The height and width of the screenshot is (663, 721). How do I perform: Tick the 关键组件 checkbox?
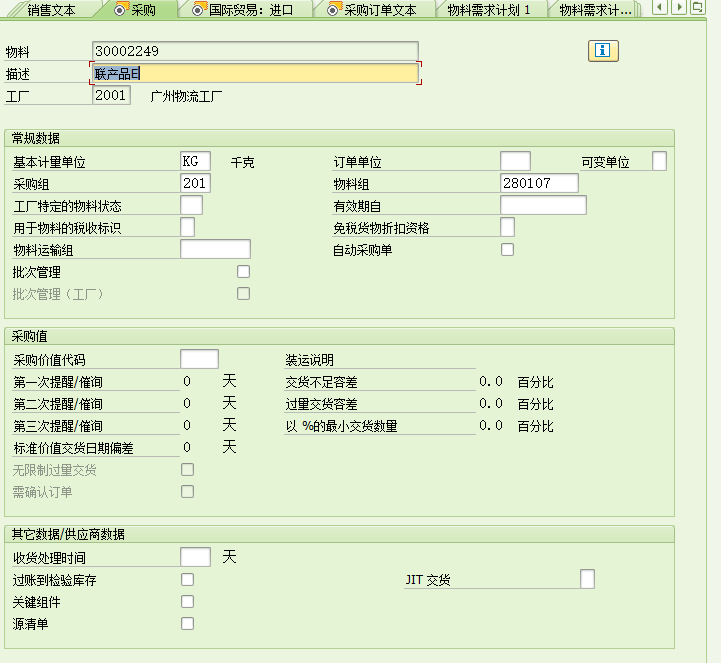pyautogui.click(x=187, y=602)
